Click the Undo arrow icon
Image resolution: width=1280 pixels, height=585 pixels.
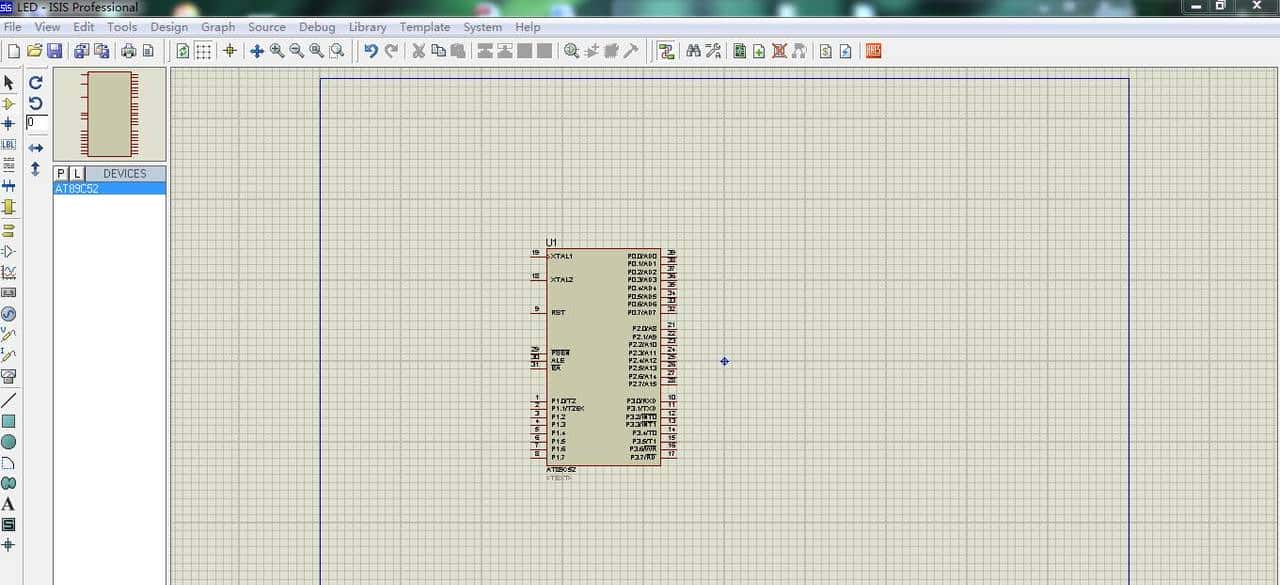371,51
